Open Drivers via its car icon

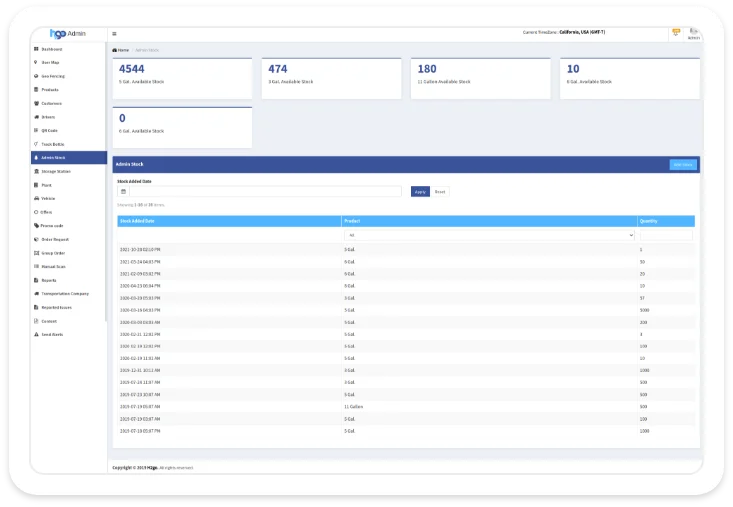click(x=36, y=117)
